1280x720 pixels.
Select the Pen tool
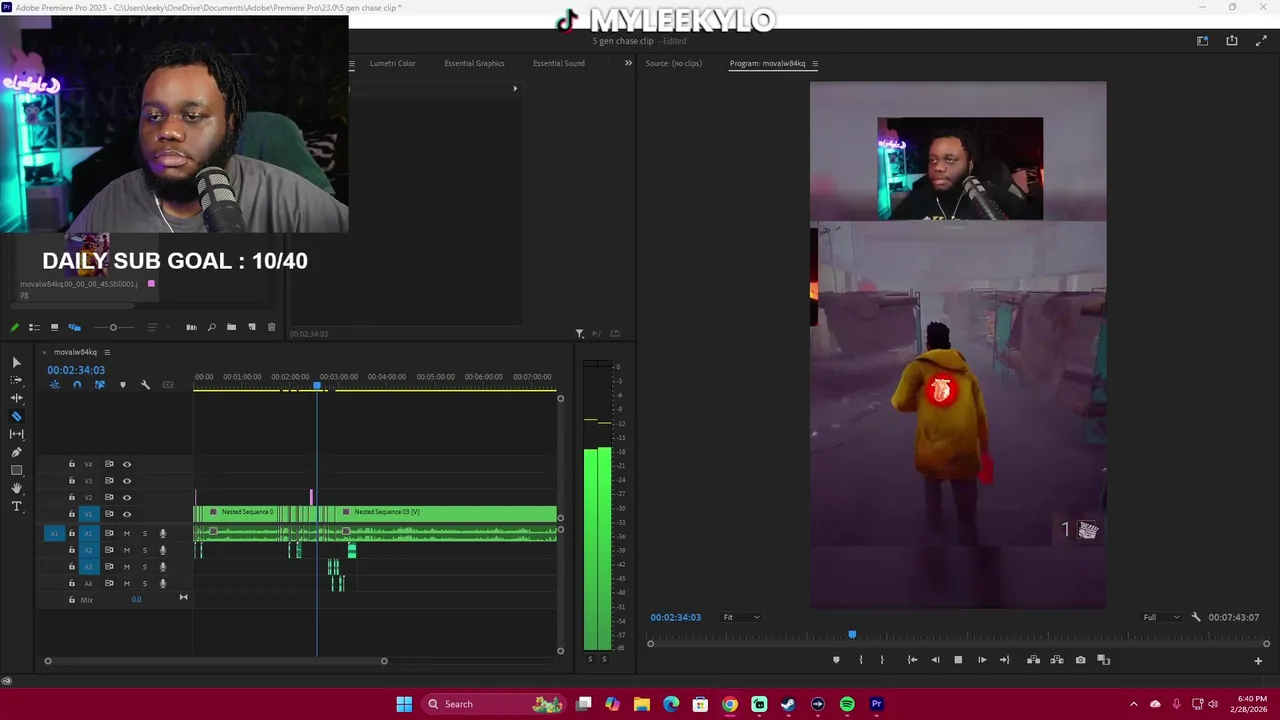[x=16, y=452]
